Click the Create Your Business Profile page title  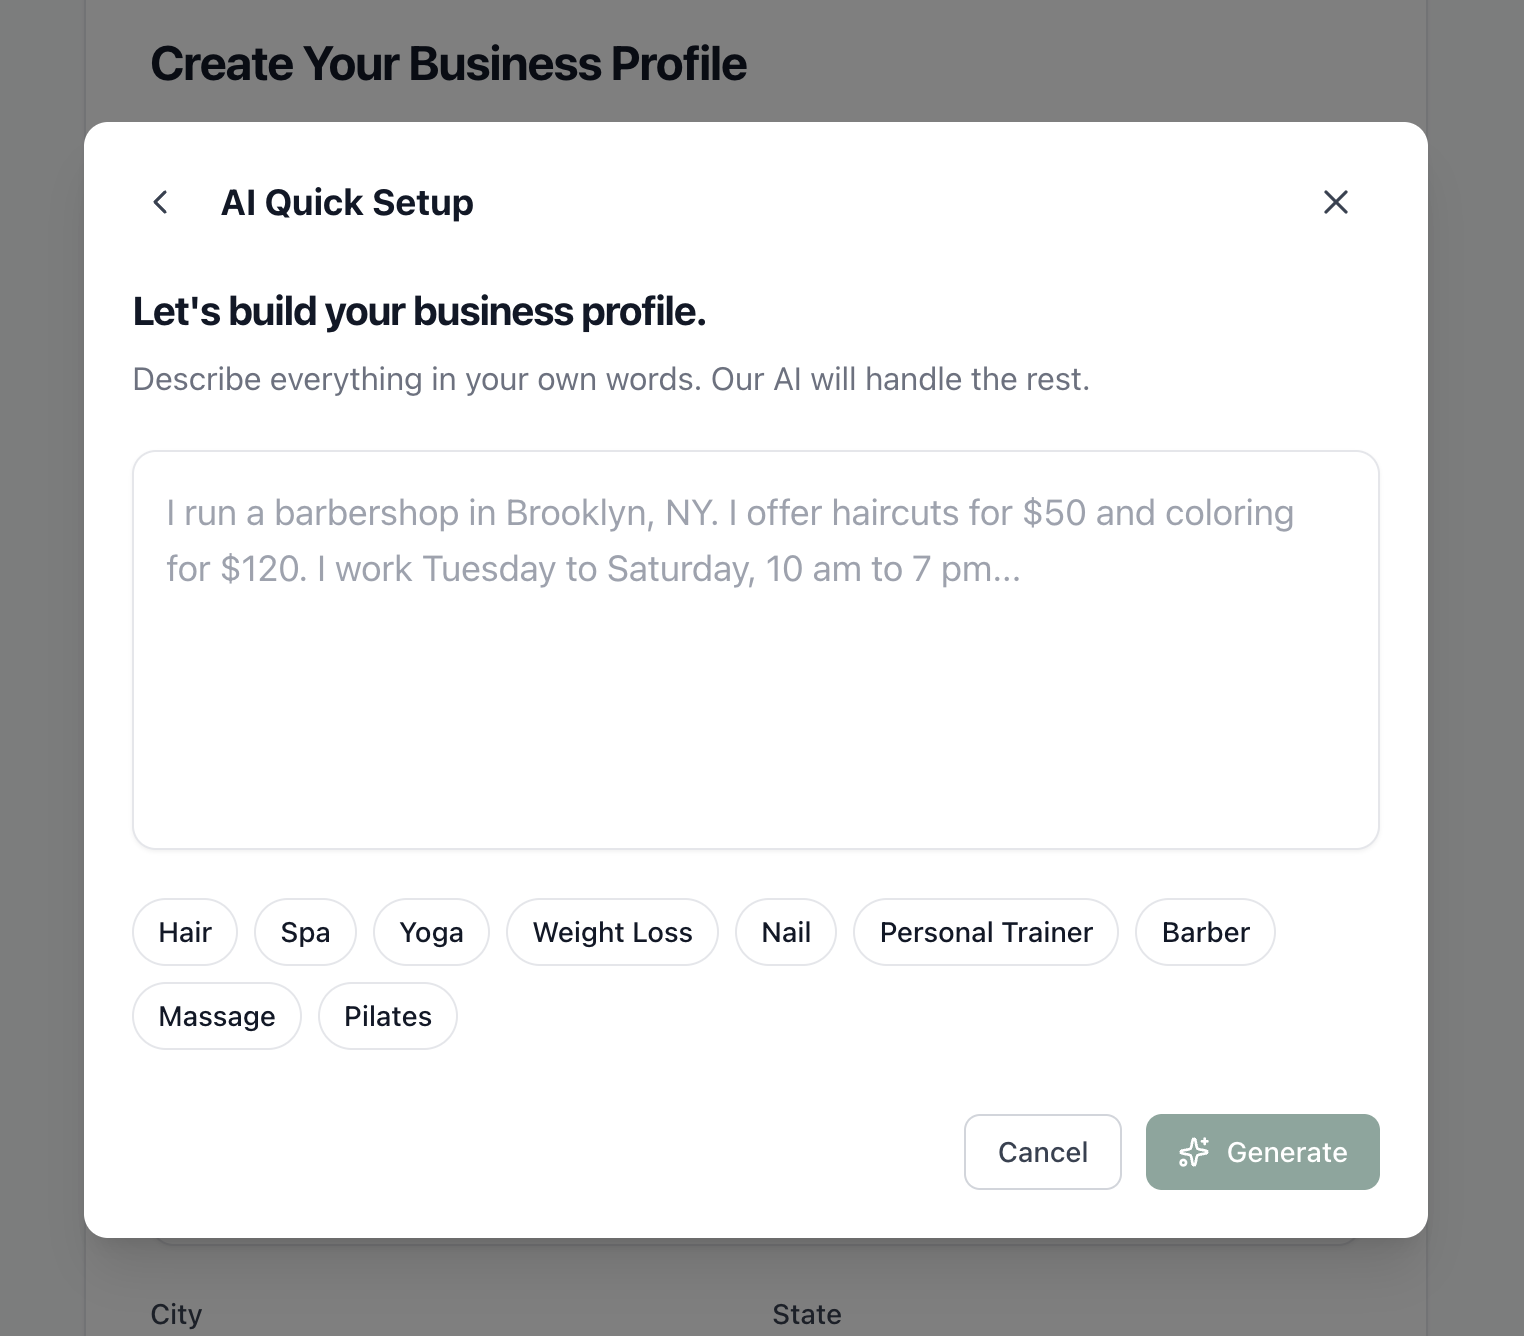pyautogui.click(x=448, y=64)
